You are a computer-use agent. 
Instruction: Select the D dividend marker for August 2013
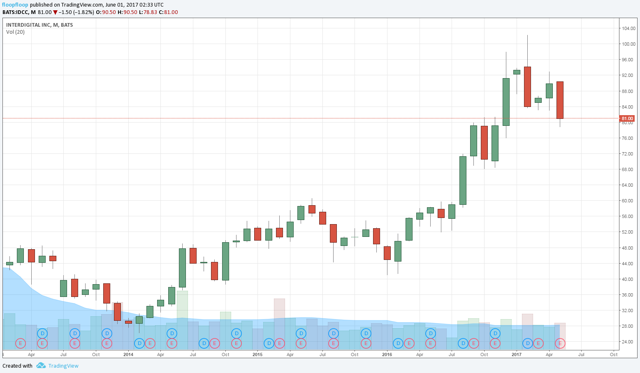click(x=75, y=333)
